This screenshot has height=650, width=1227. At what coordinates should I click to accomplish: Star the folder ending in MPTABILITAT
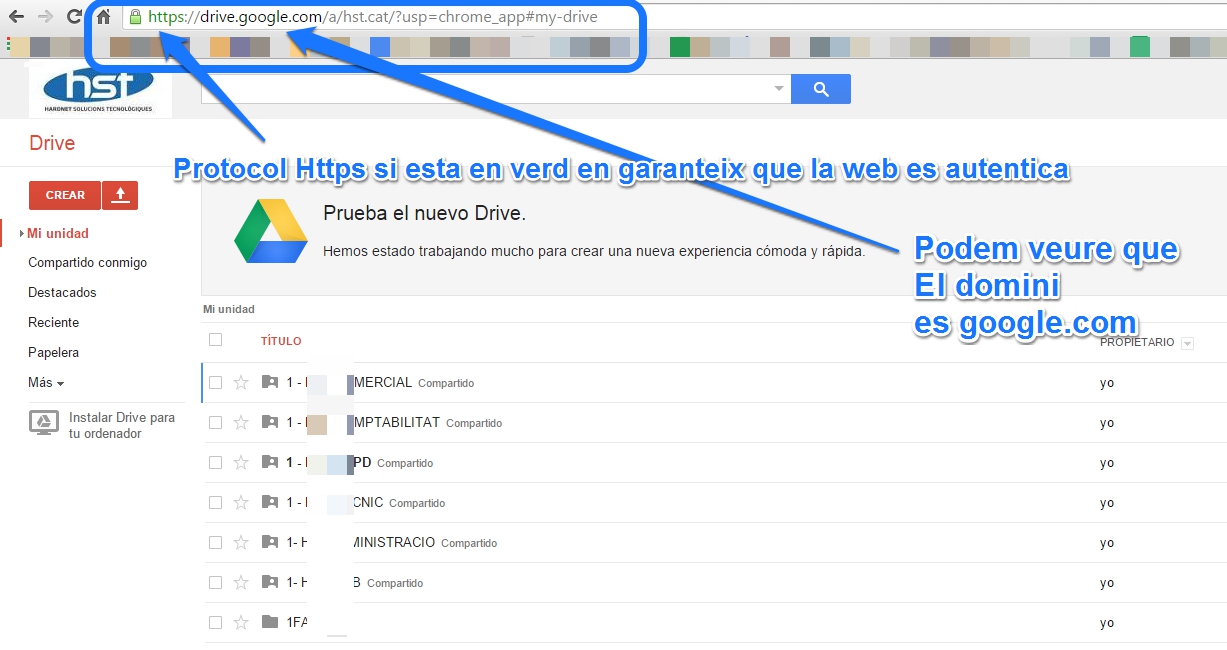pyautogui.click(x=240, y=422)
